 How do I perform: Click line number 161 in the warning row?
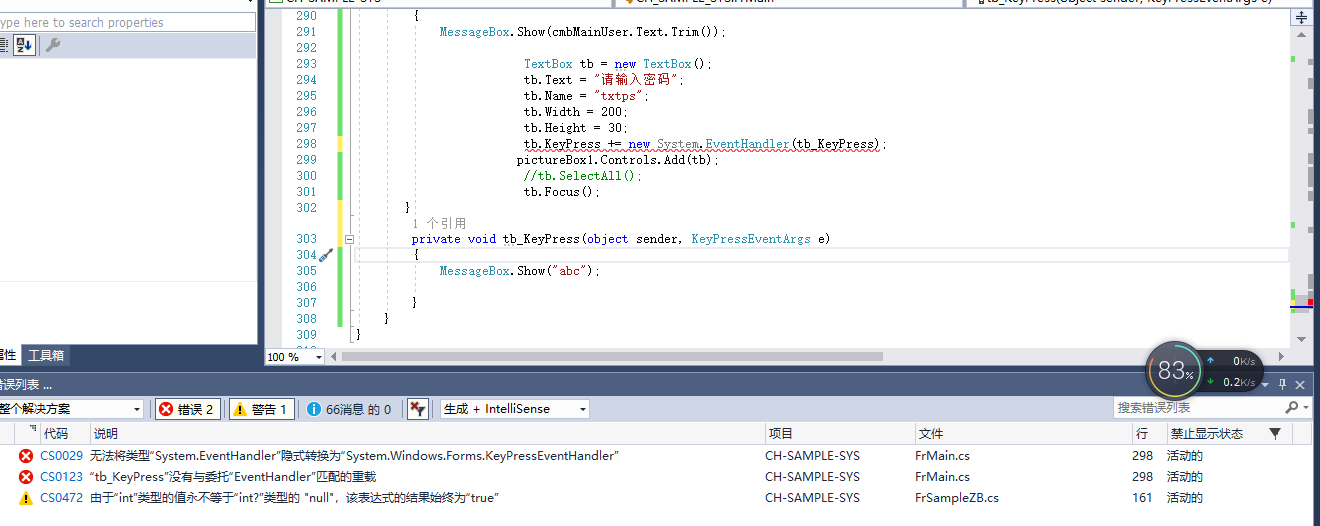tap(1143, 498)
